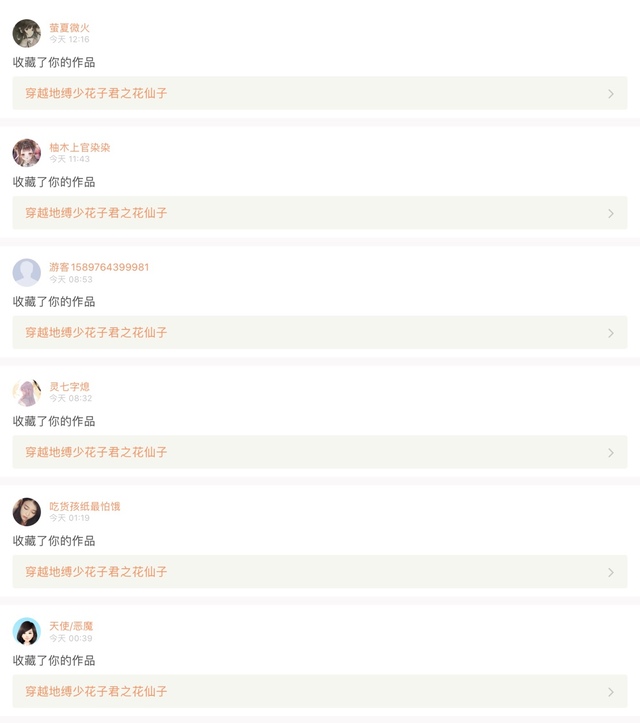
Task: Click the username 柚木上官染染
Action: pos(80,147)
